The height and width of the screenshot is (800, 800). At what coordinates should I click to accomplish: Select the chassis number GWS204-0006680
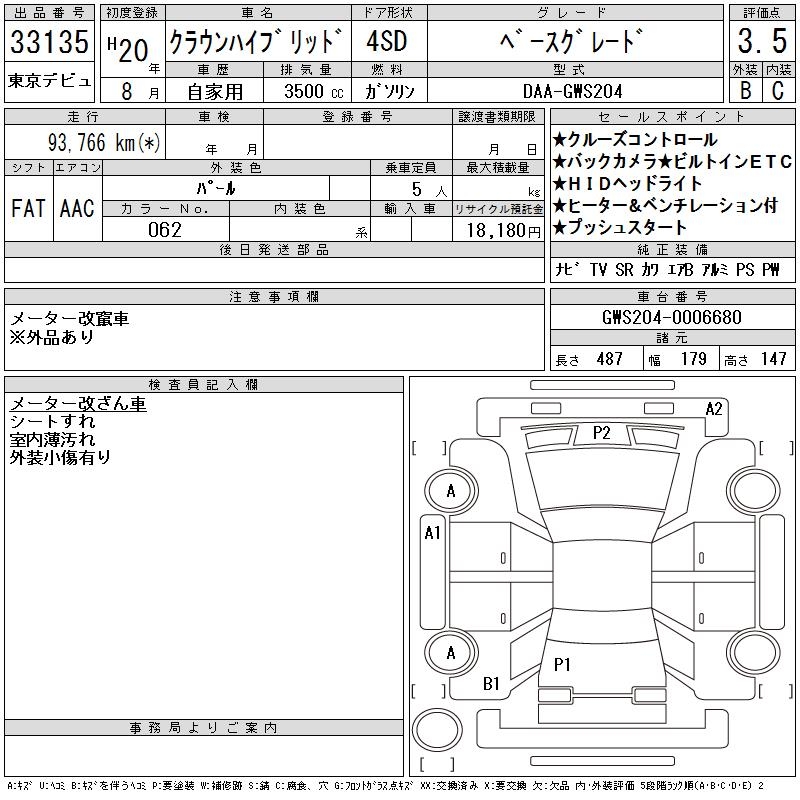(672, 317)
